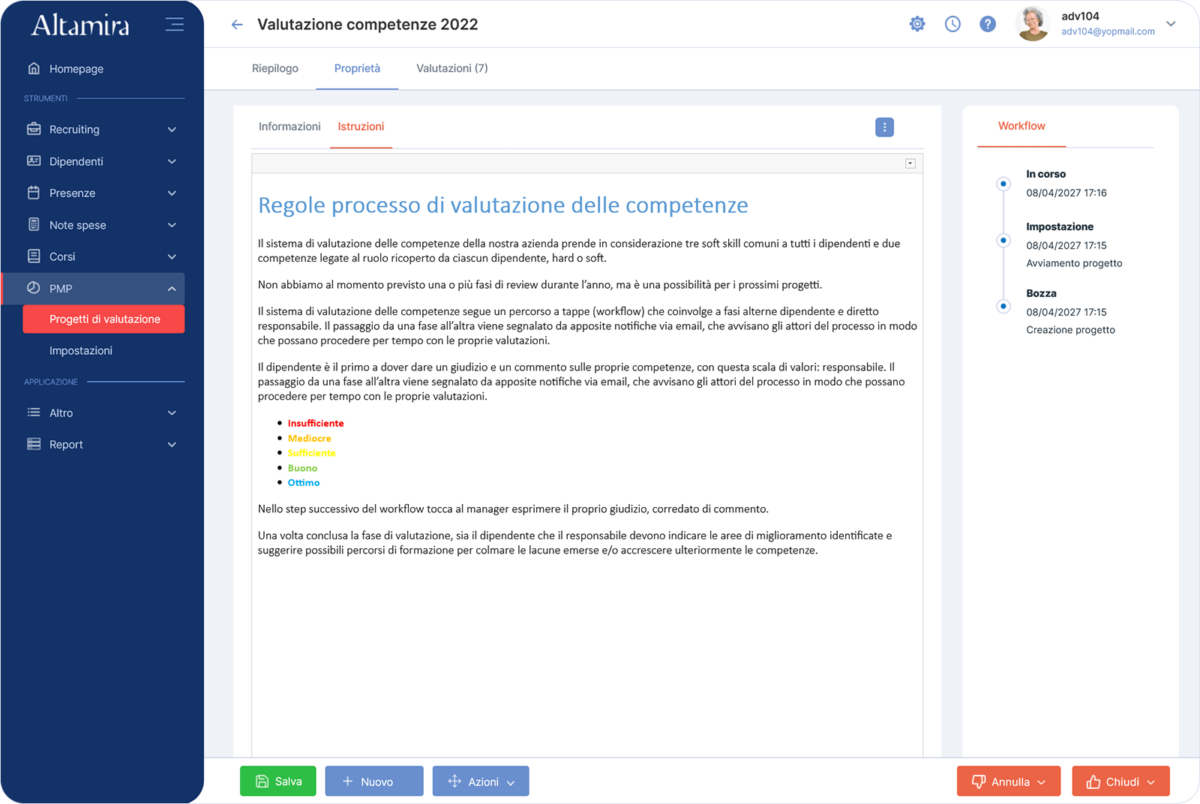Click the Altro list icon
The width and height of the screenshot is (1200, 804).
(34, 413)
